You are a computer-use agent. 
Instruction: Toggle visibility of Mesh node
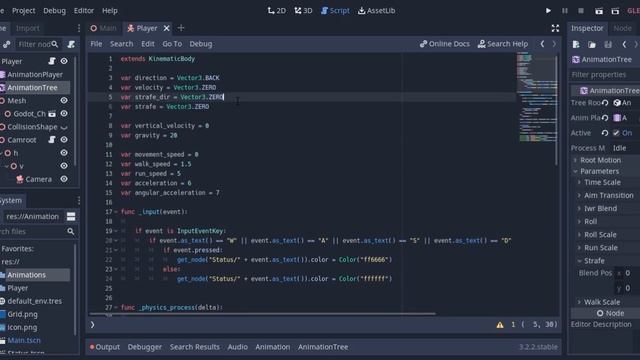64,100
